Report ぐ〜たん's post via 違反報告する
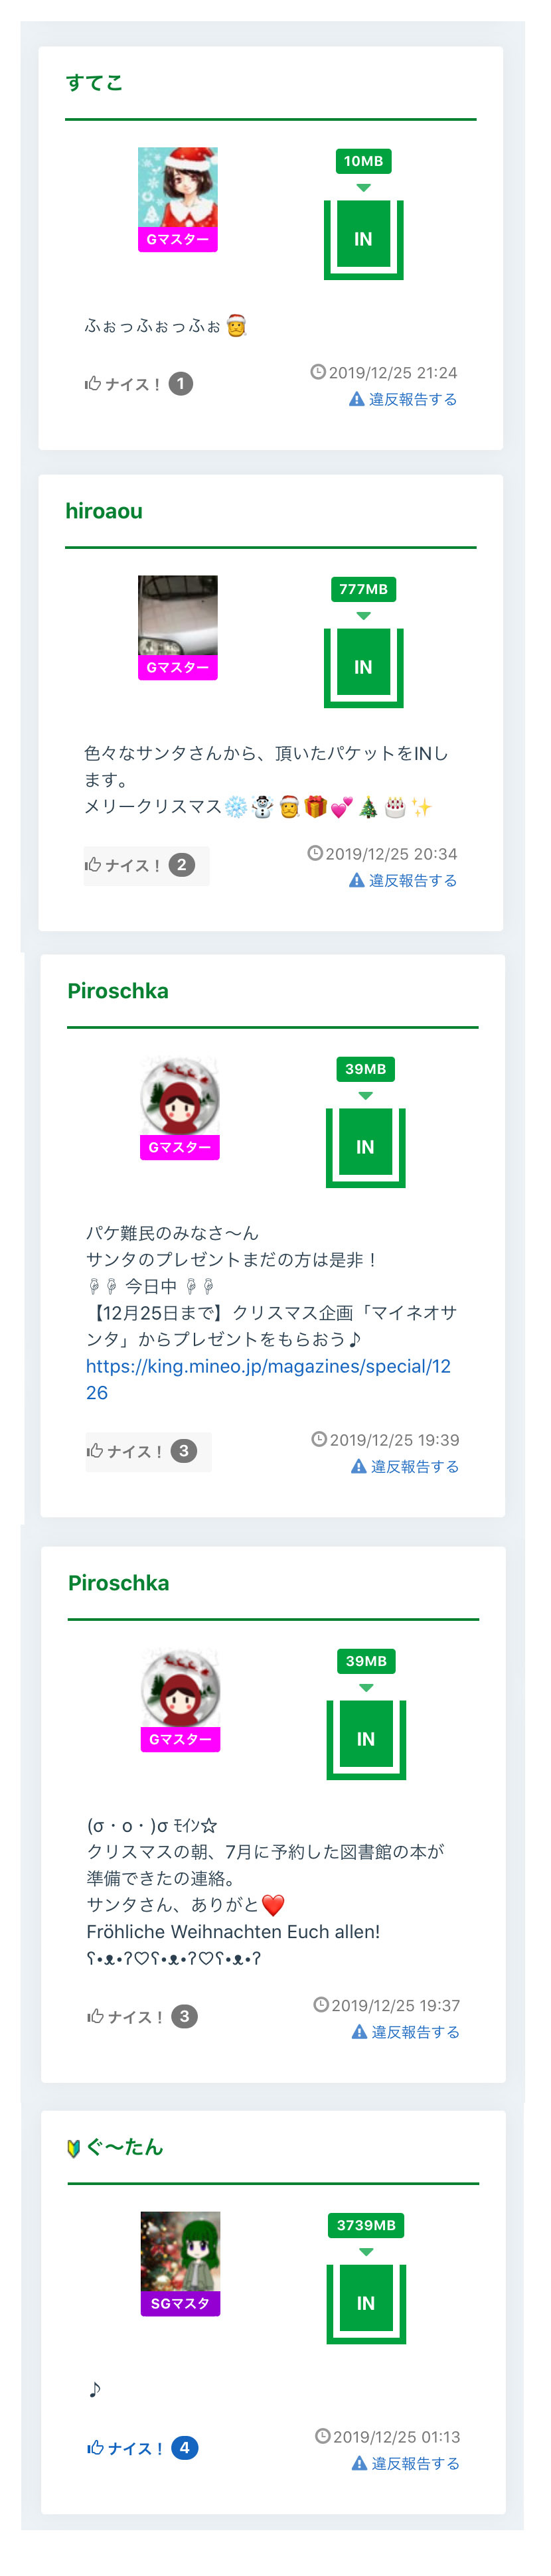 pos(406,2464)
